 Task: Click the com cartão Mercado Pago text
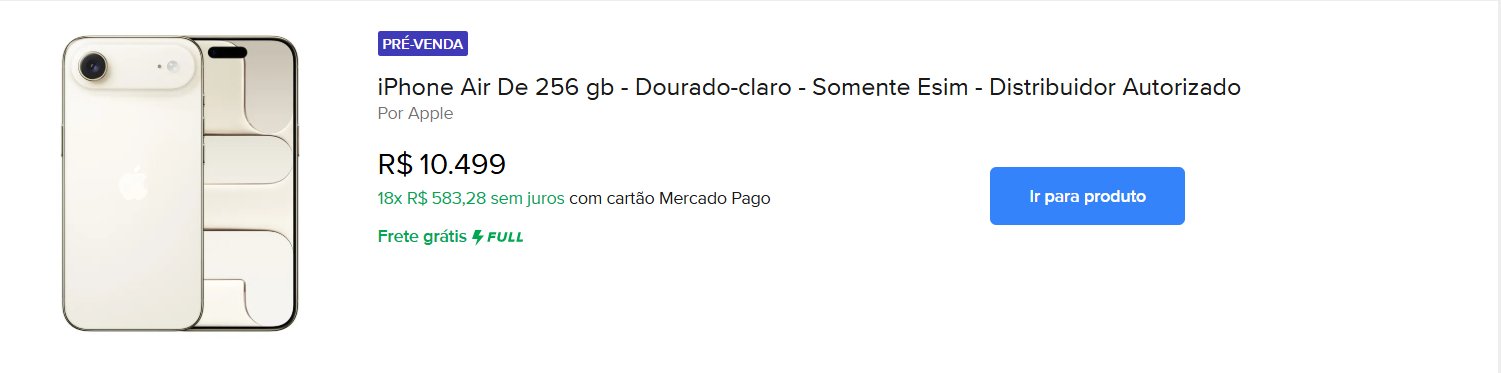point(670,198)
